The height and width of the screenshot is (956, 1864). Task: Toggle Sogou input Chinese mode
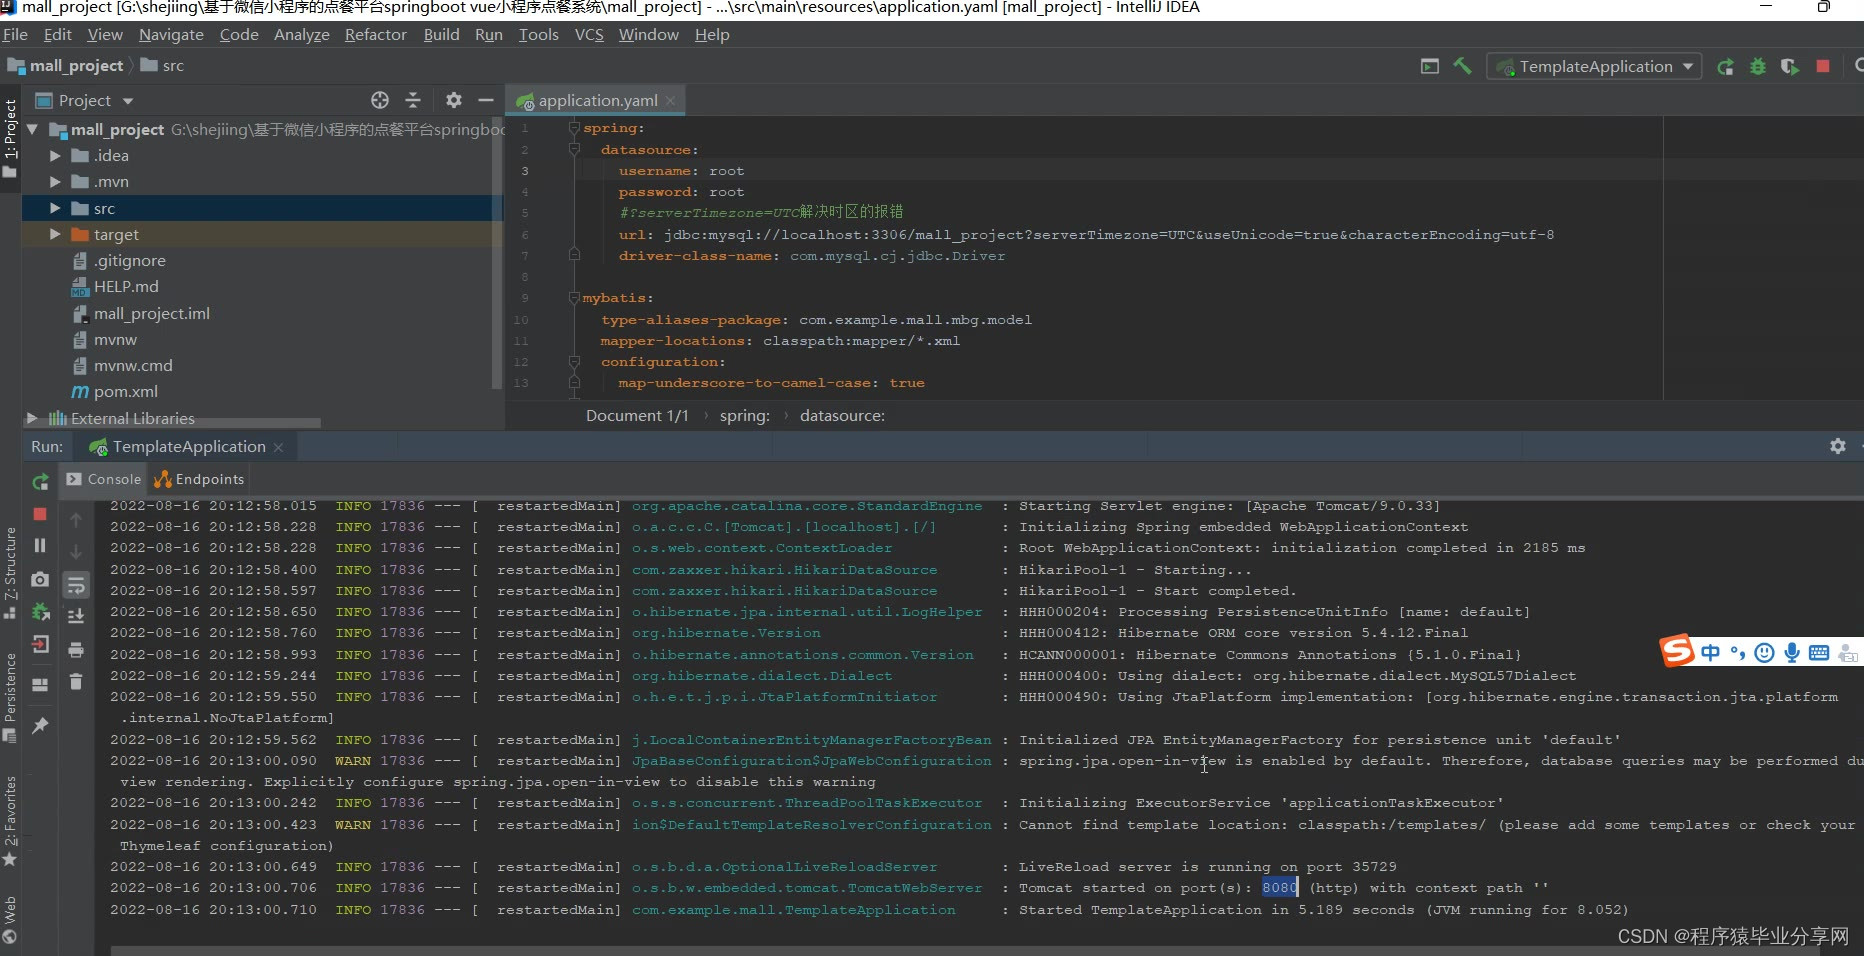point(1711,653)
